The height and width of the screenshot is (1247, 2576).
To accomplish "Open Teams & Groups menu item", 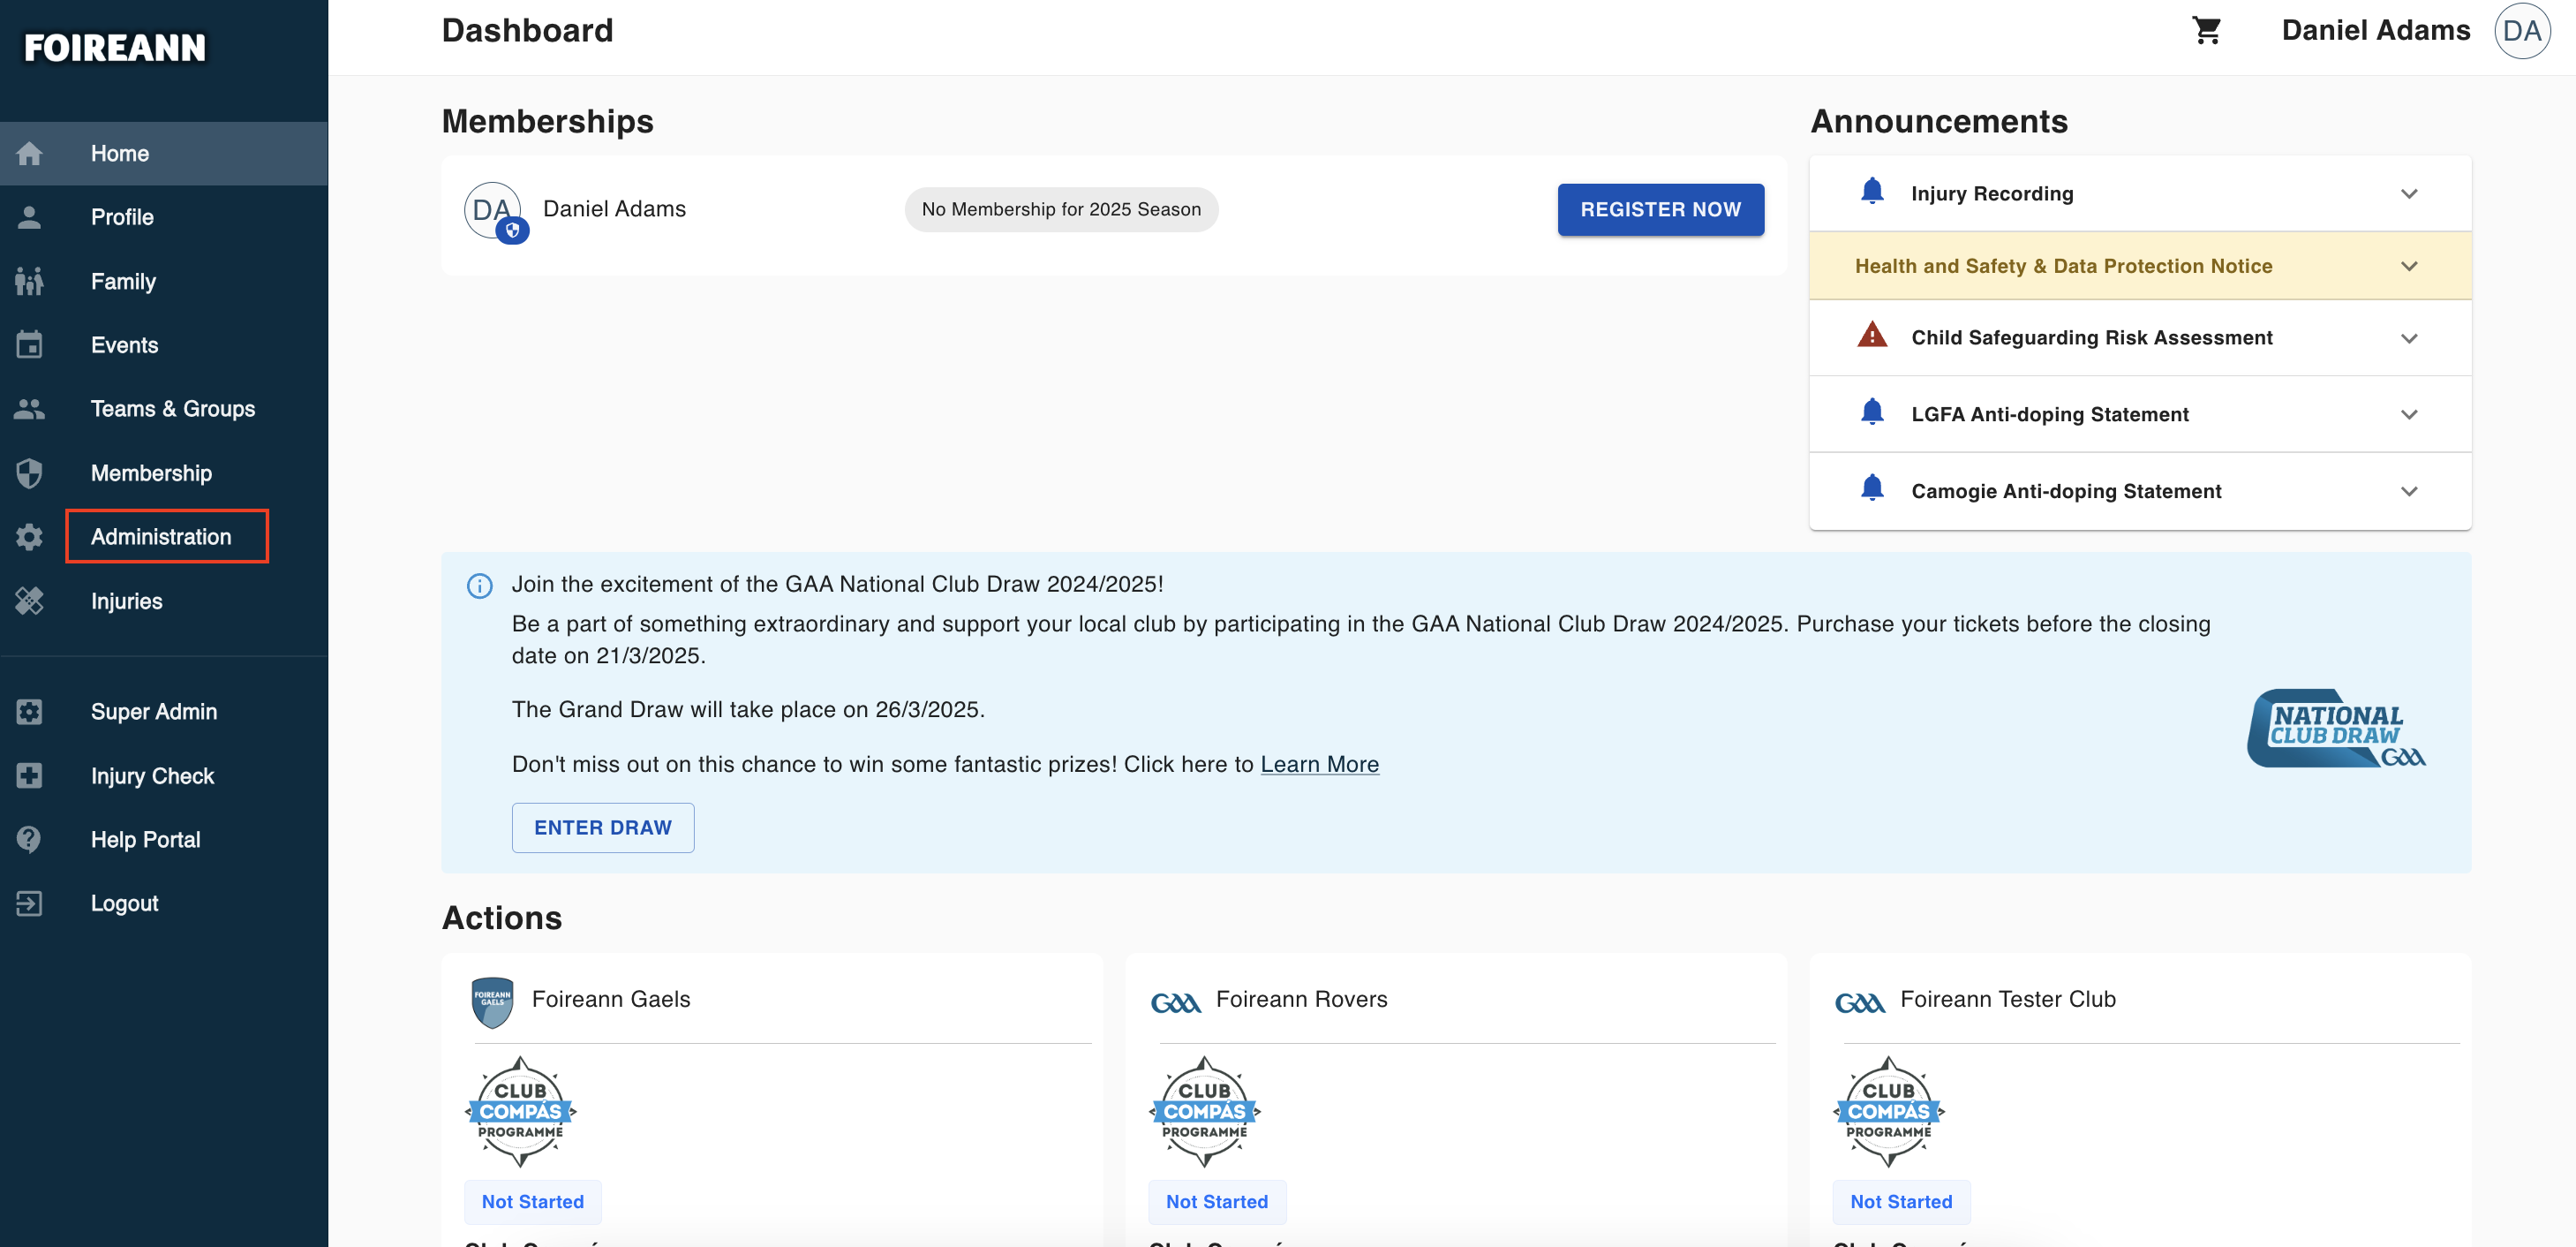I will click(164, 409).
